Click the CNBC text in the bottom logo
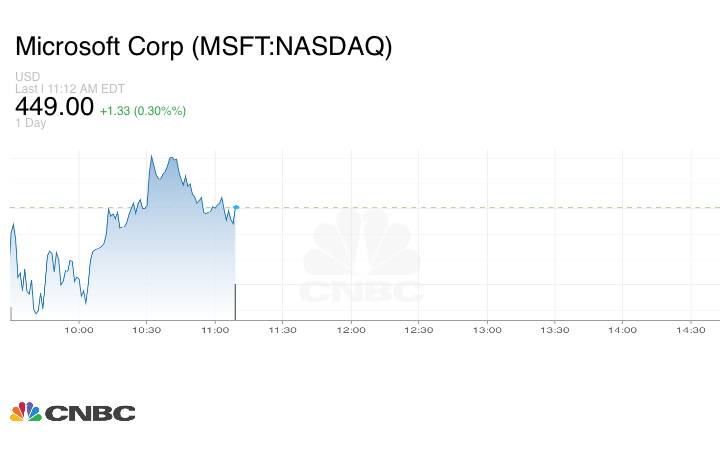The width and height of the screenshot is (720, 450). point(90,413)
